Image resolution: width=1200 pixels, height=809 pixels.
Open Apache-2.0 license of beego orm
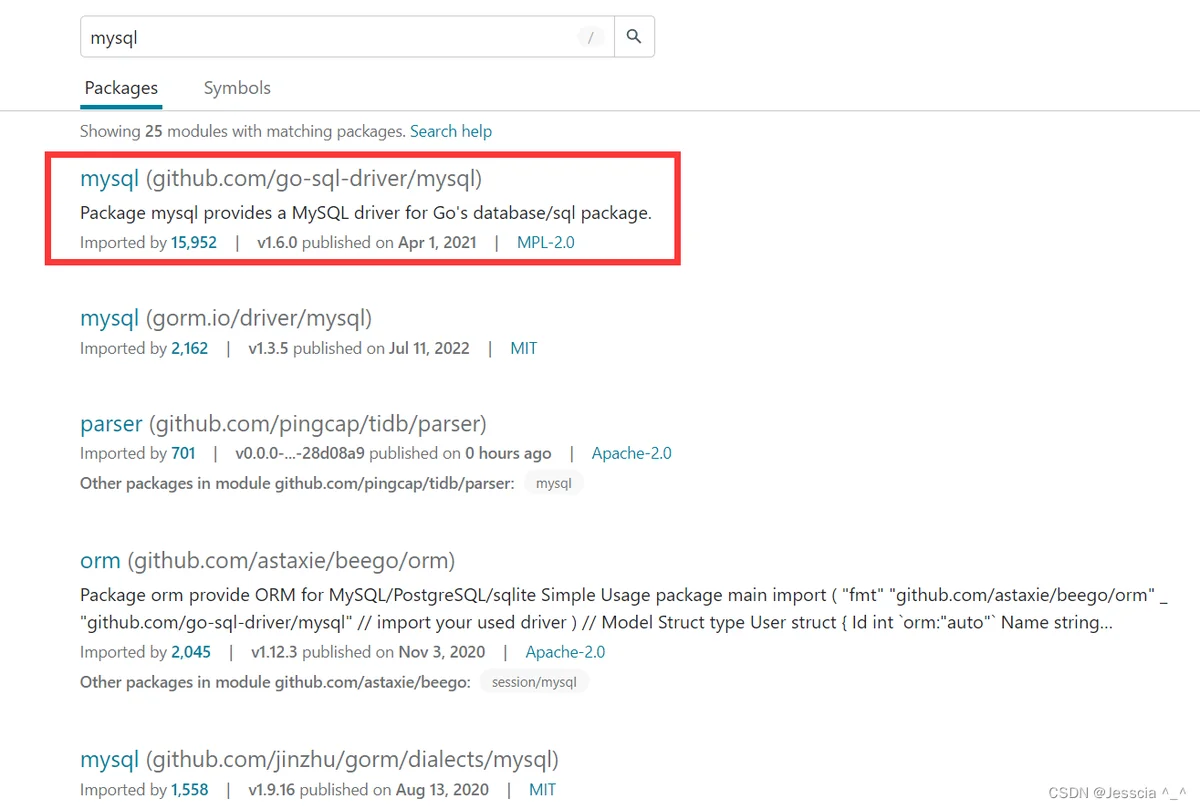[566, 652]
